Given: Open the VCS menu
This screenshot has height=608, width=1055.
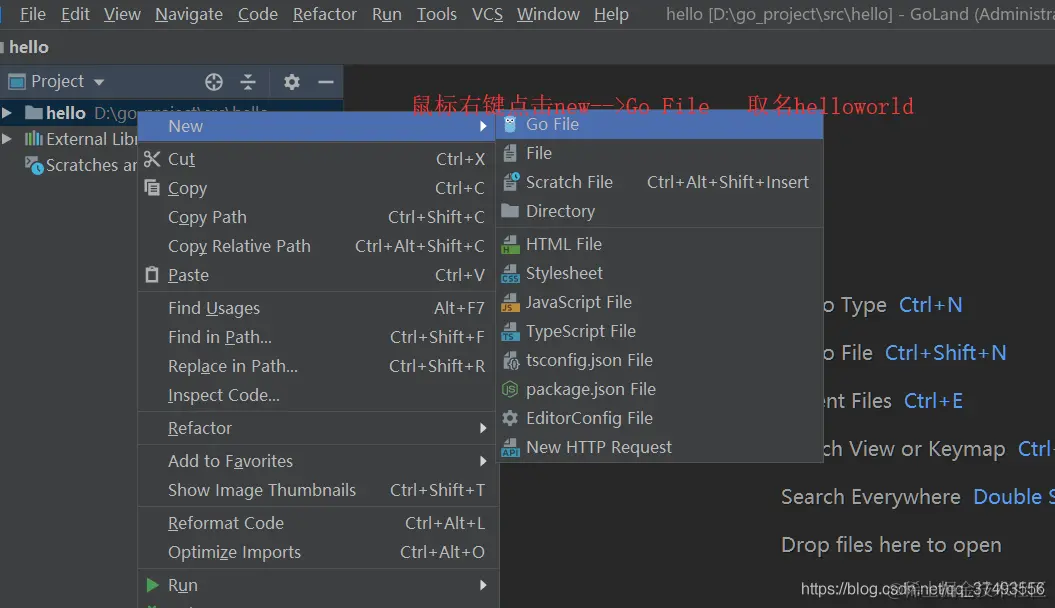Looking at the screenshot, I should [487, 14].
